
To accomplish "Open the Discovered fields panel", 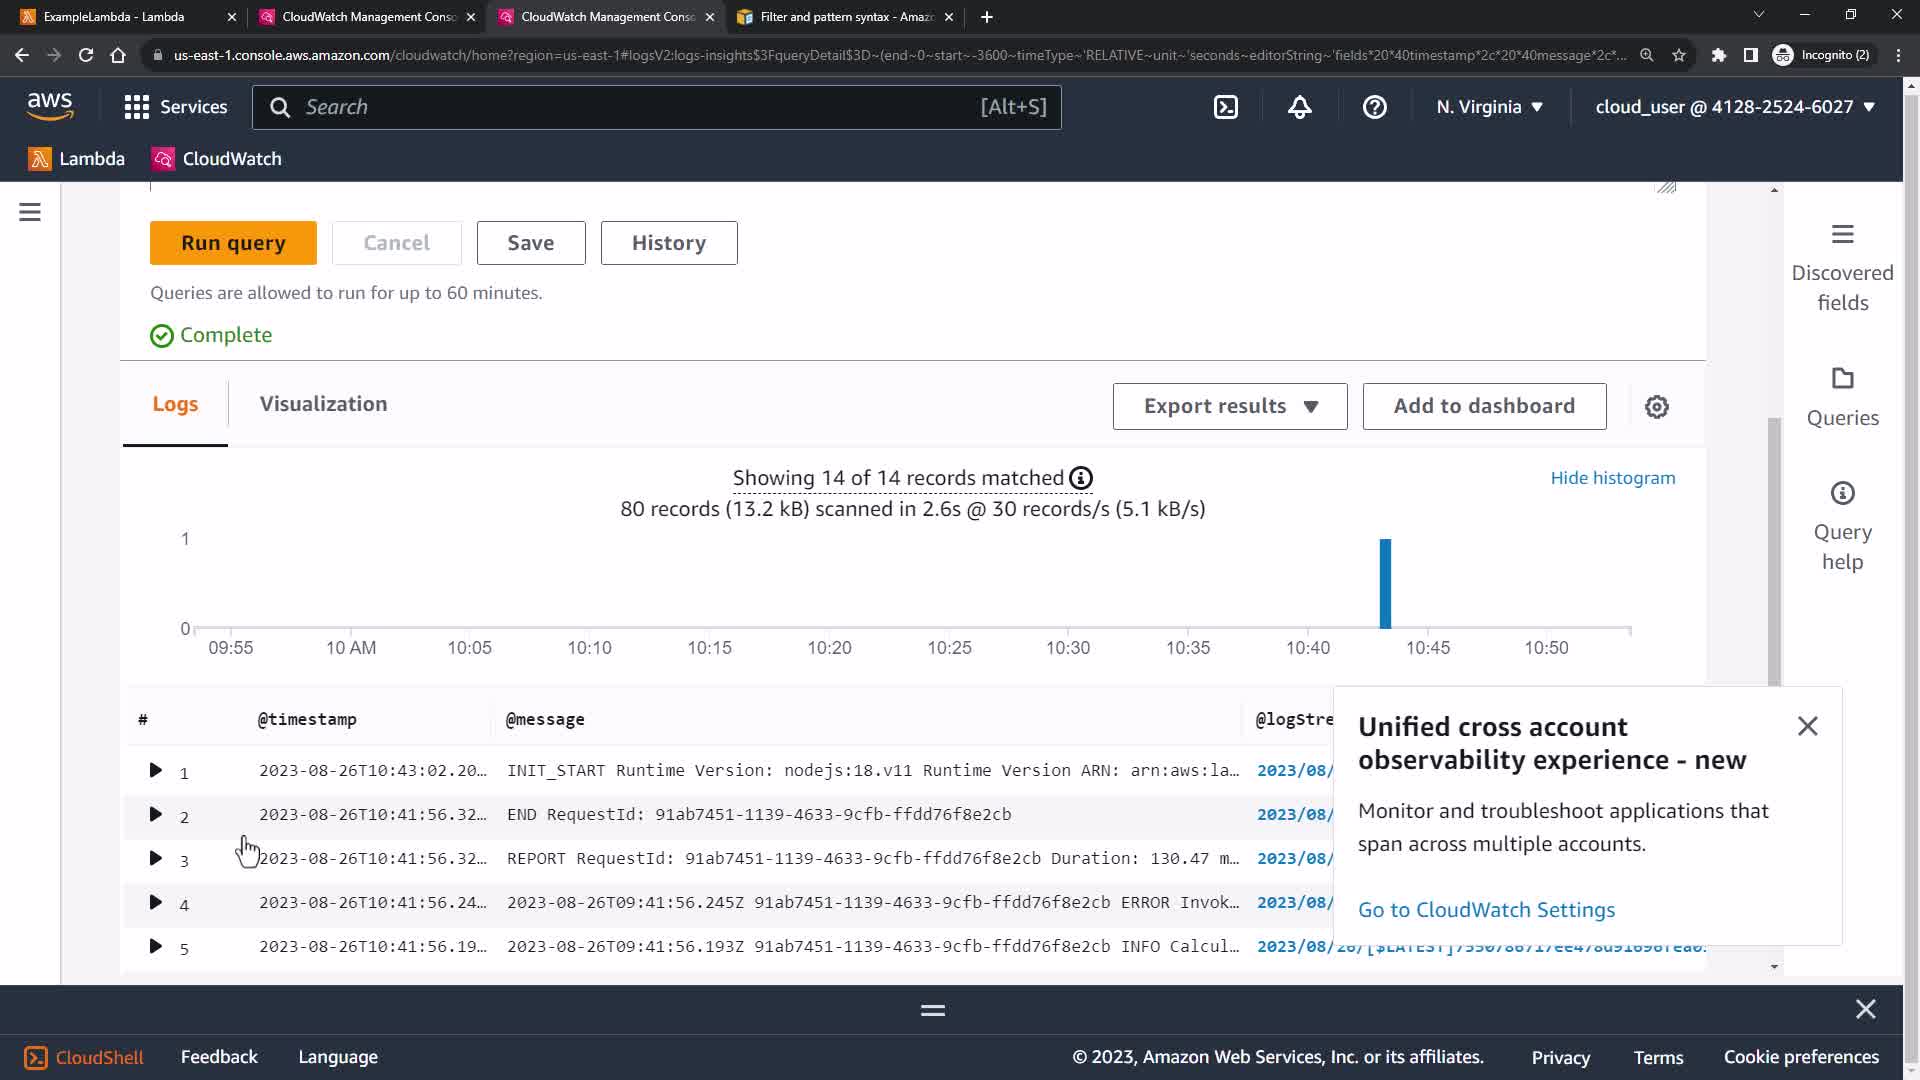I will 1841,268.
